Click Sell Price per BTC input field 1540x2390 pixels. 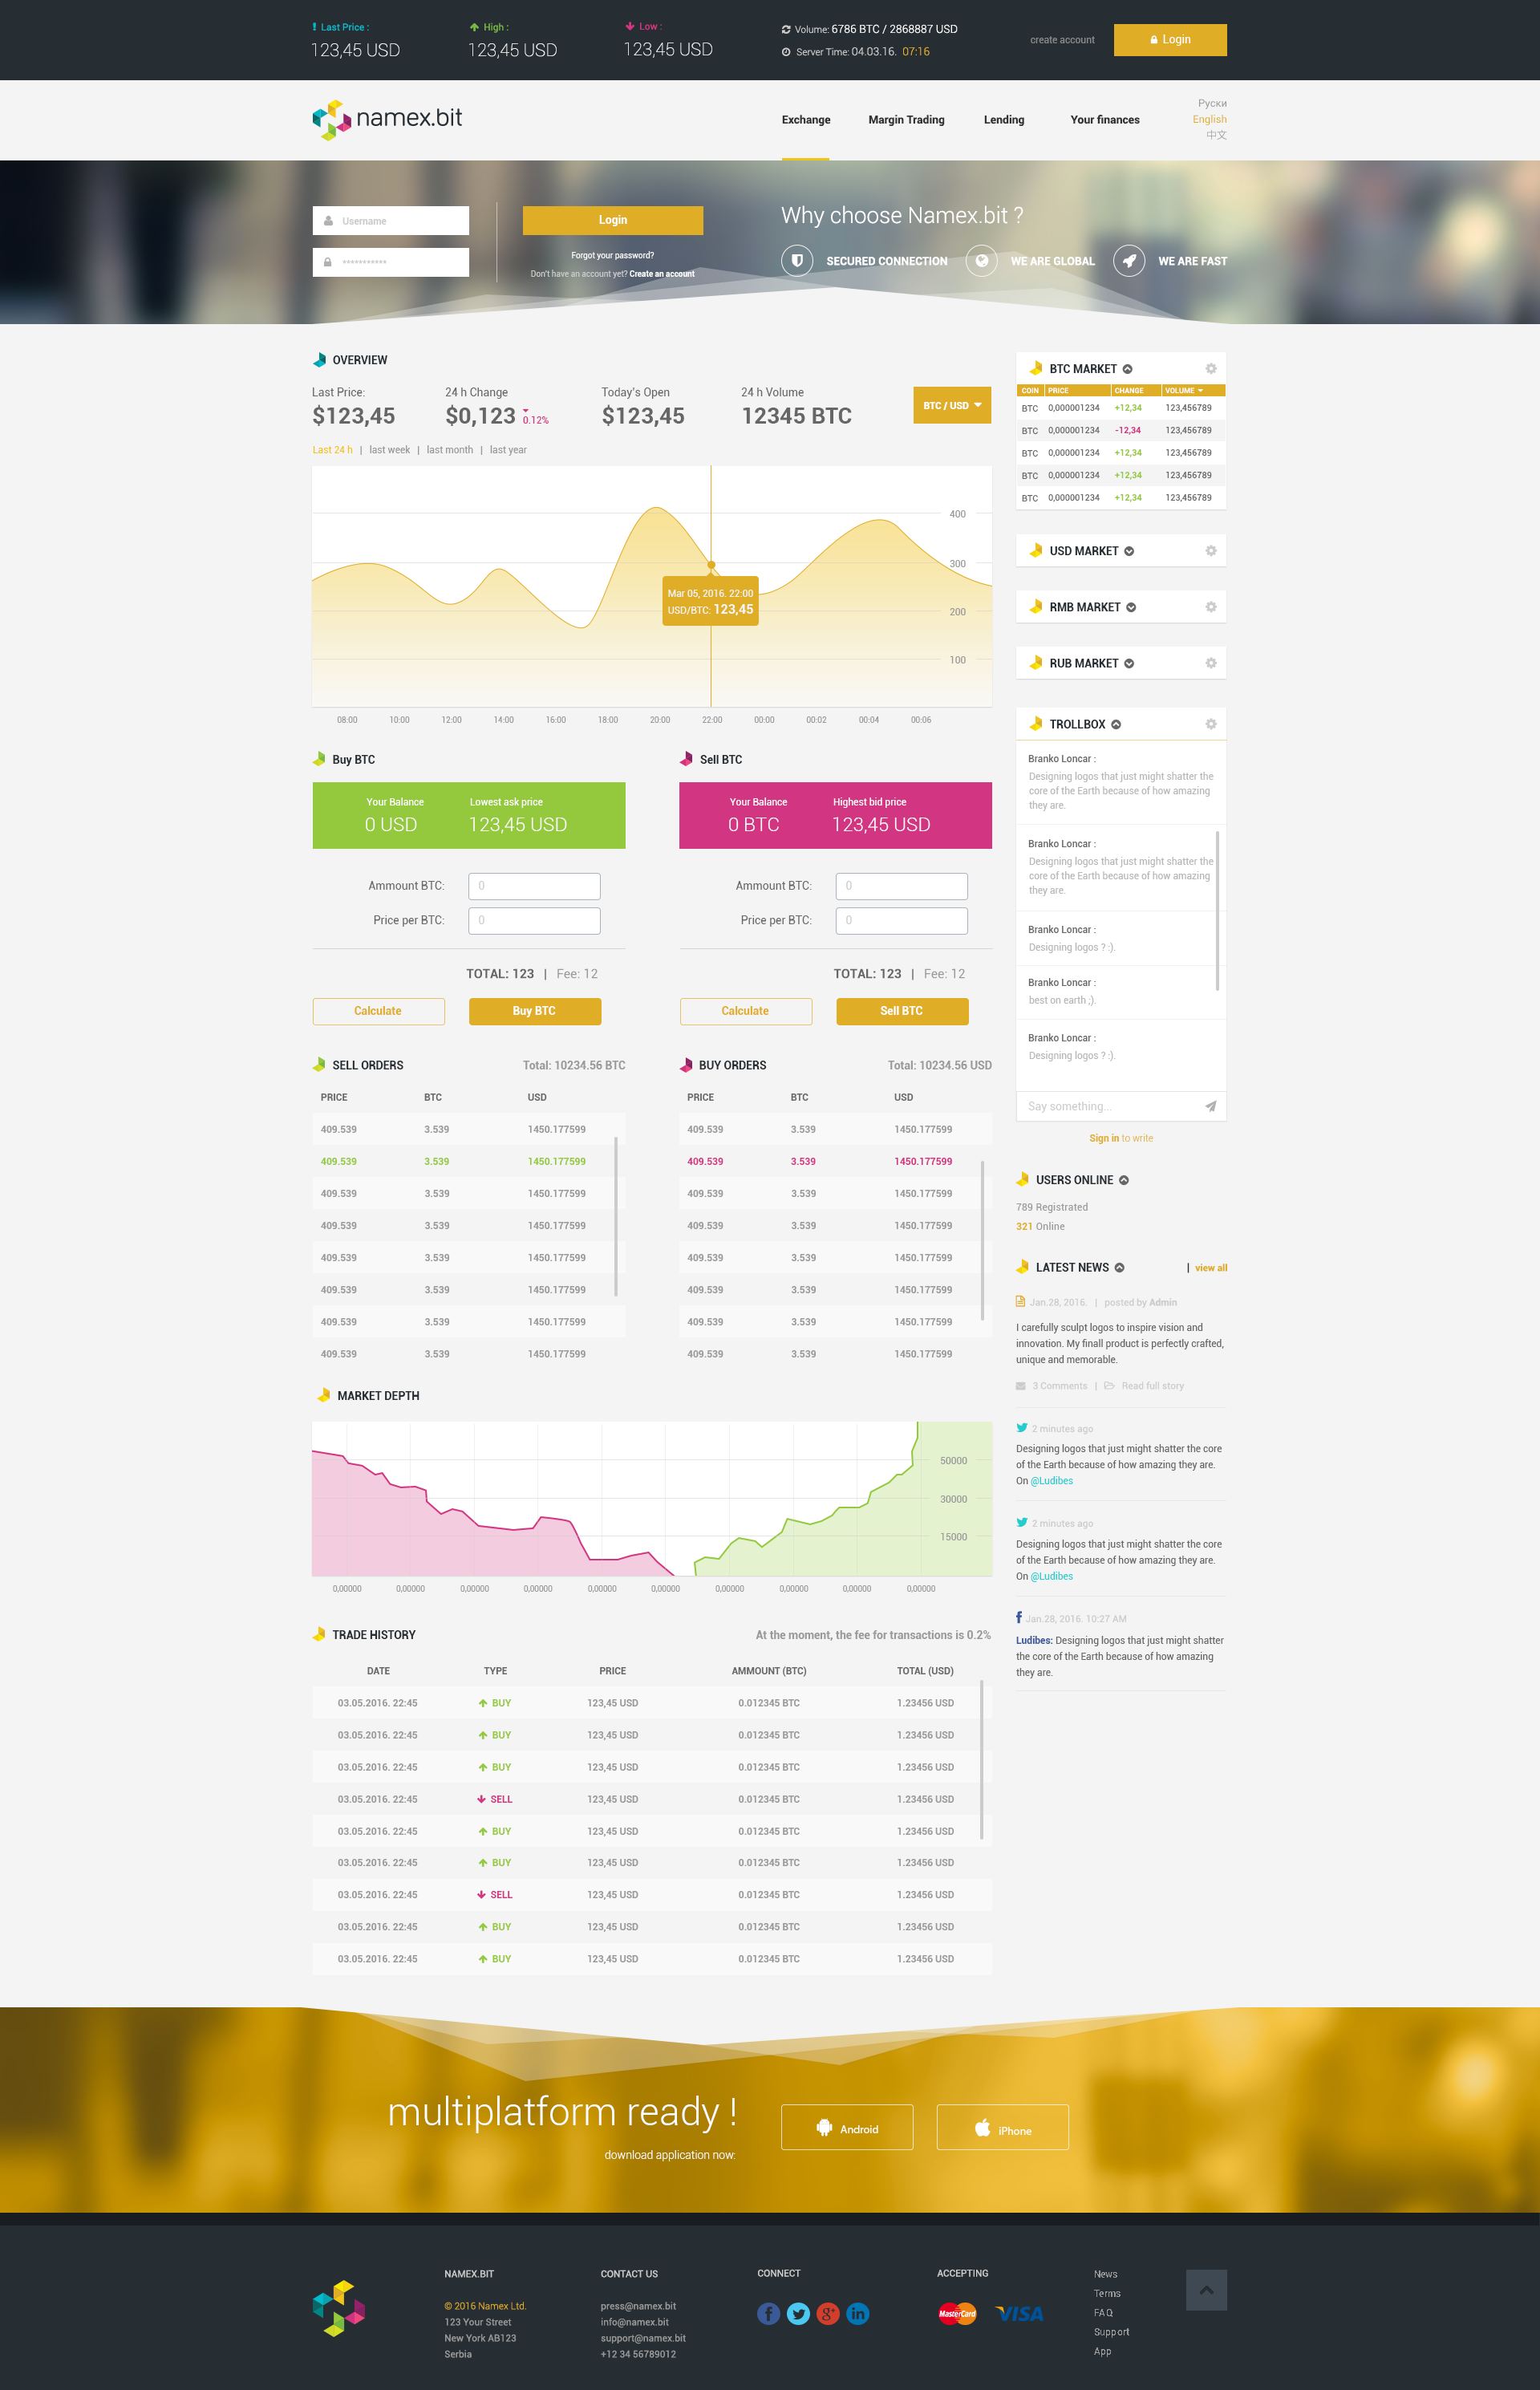[902, 920]
